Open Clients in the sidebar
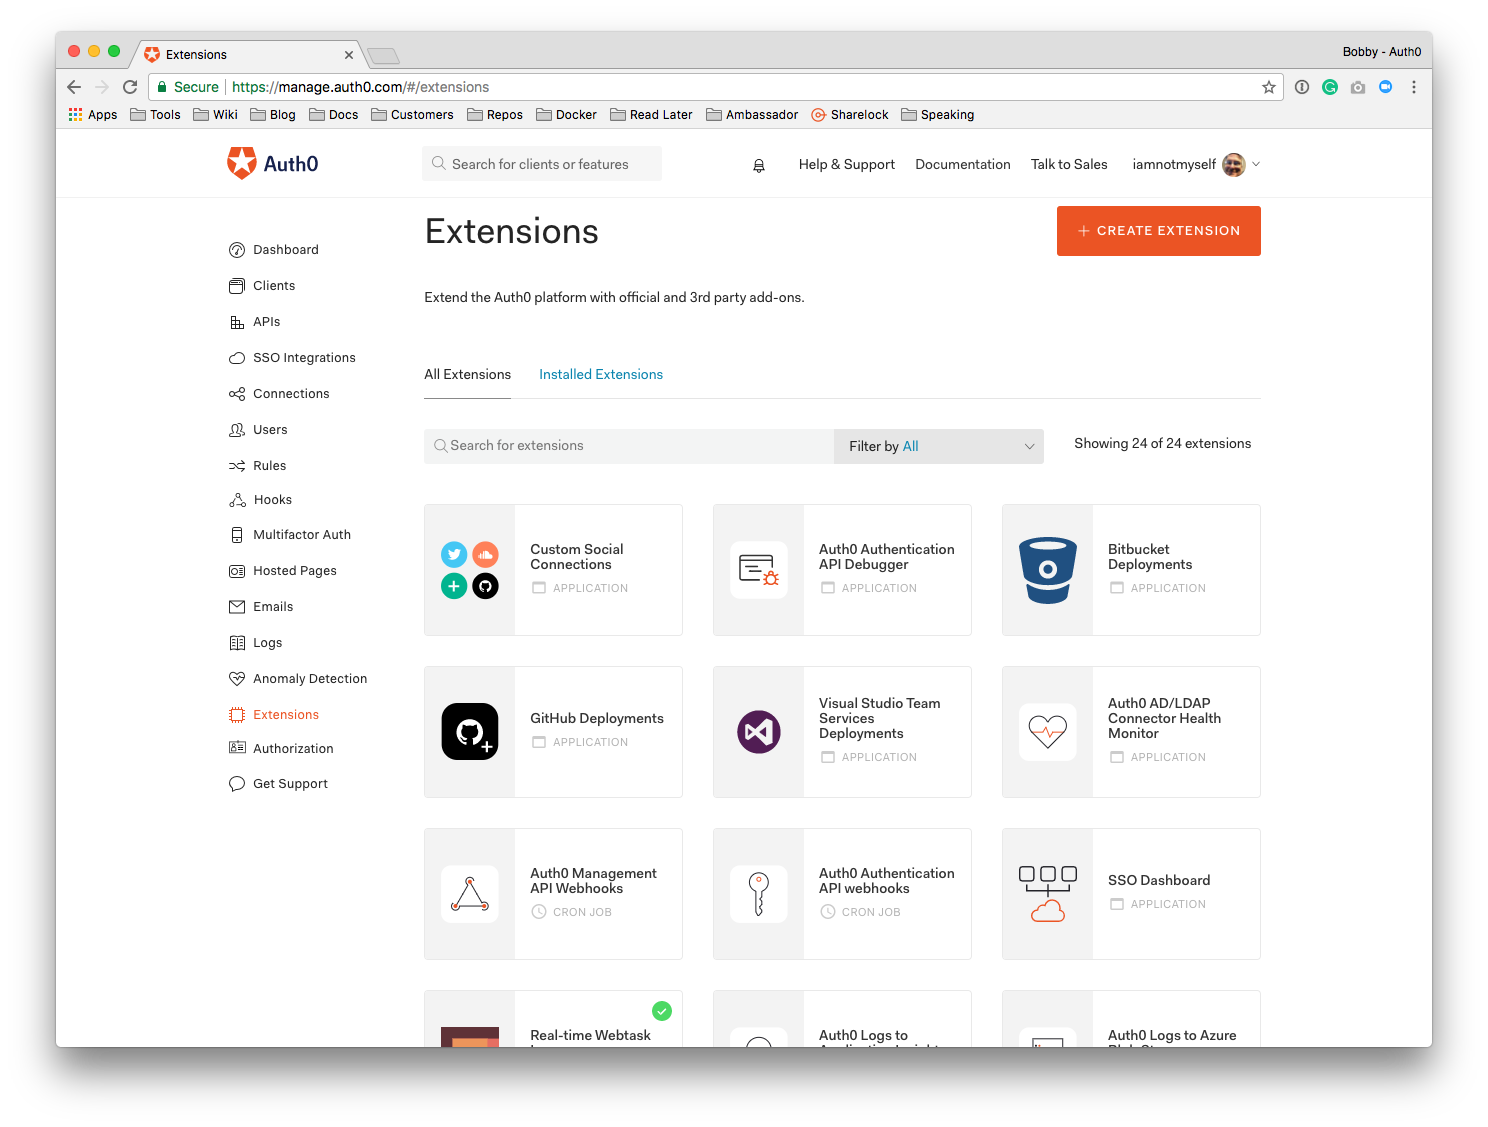 pos(273,286)
